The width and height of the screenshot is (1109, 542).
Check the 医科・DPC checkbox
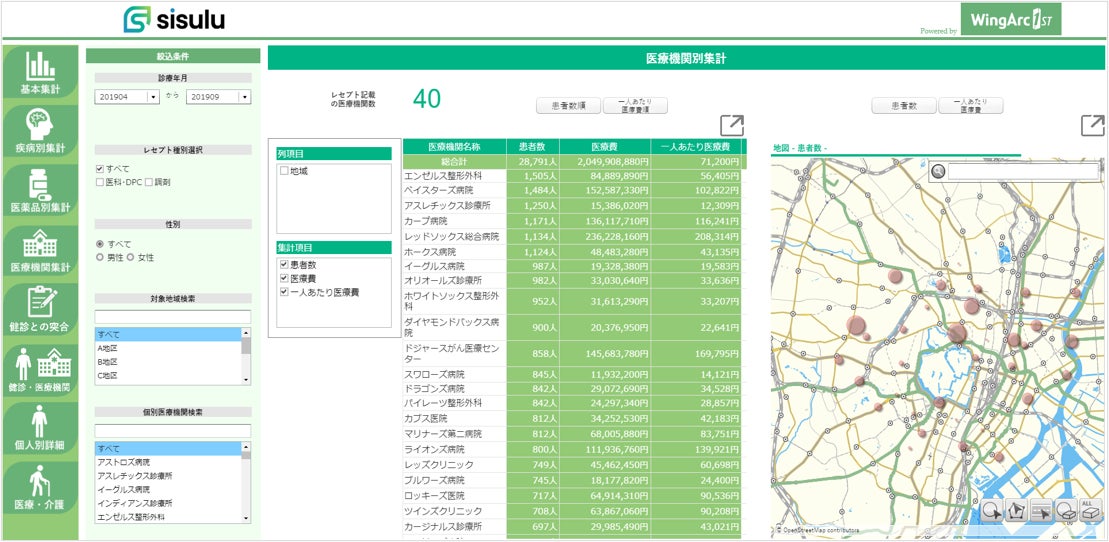[x=100, y=182]
